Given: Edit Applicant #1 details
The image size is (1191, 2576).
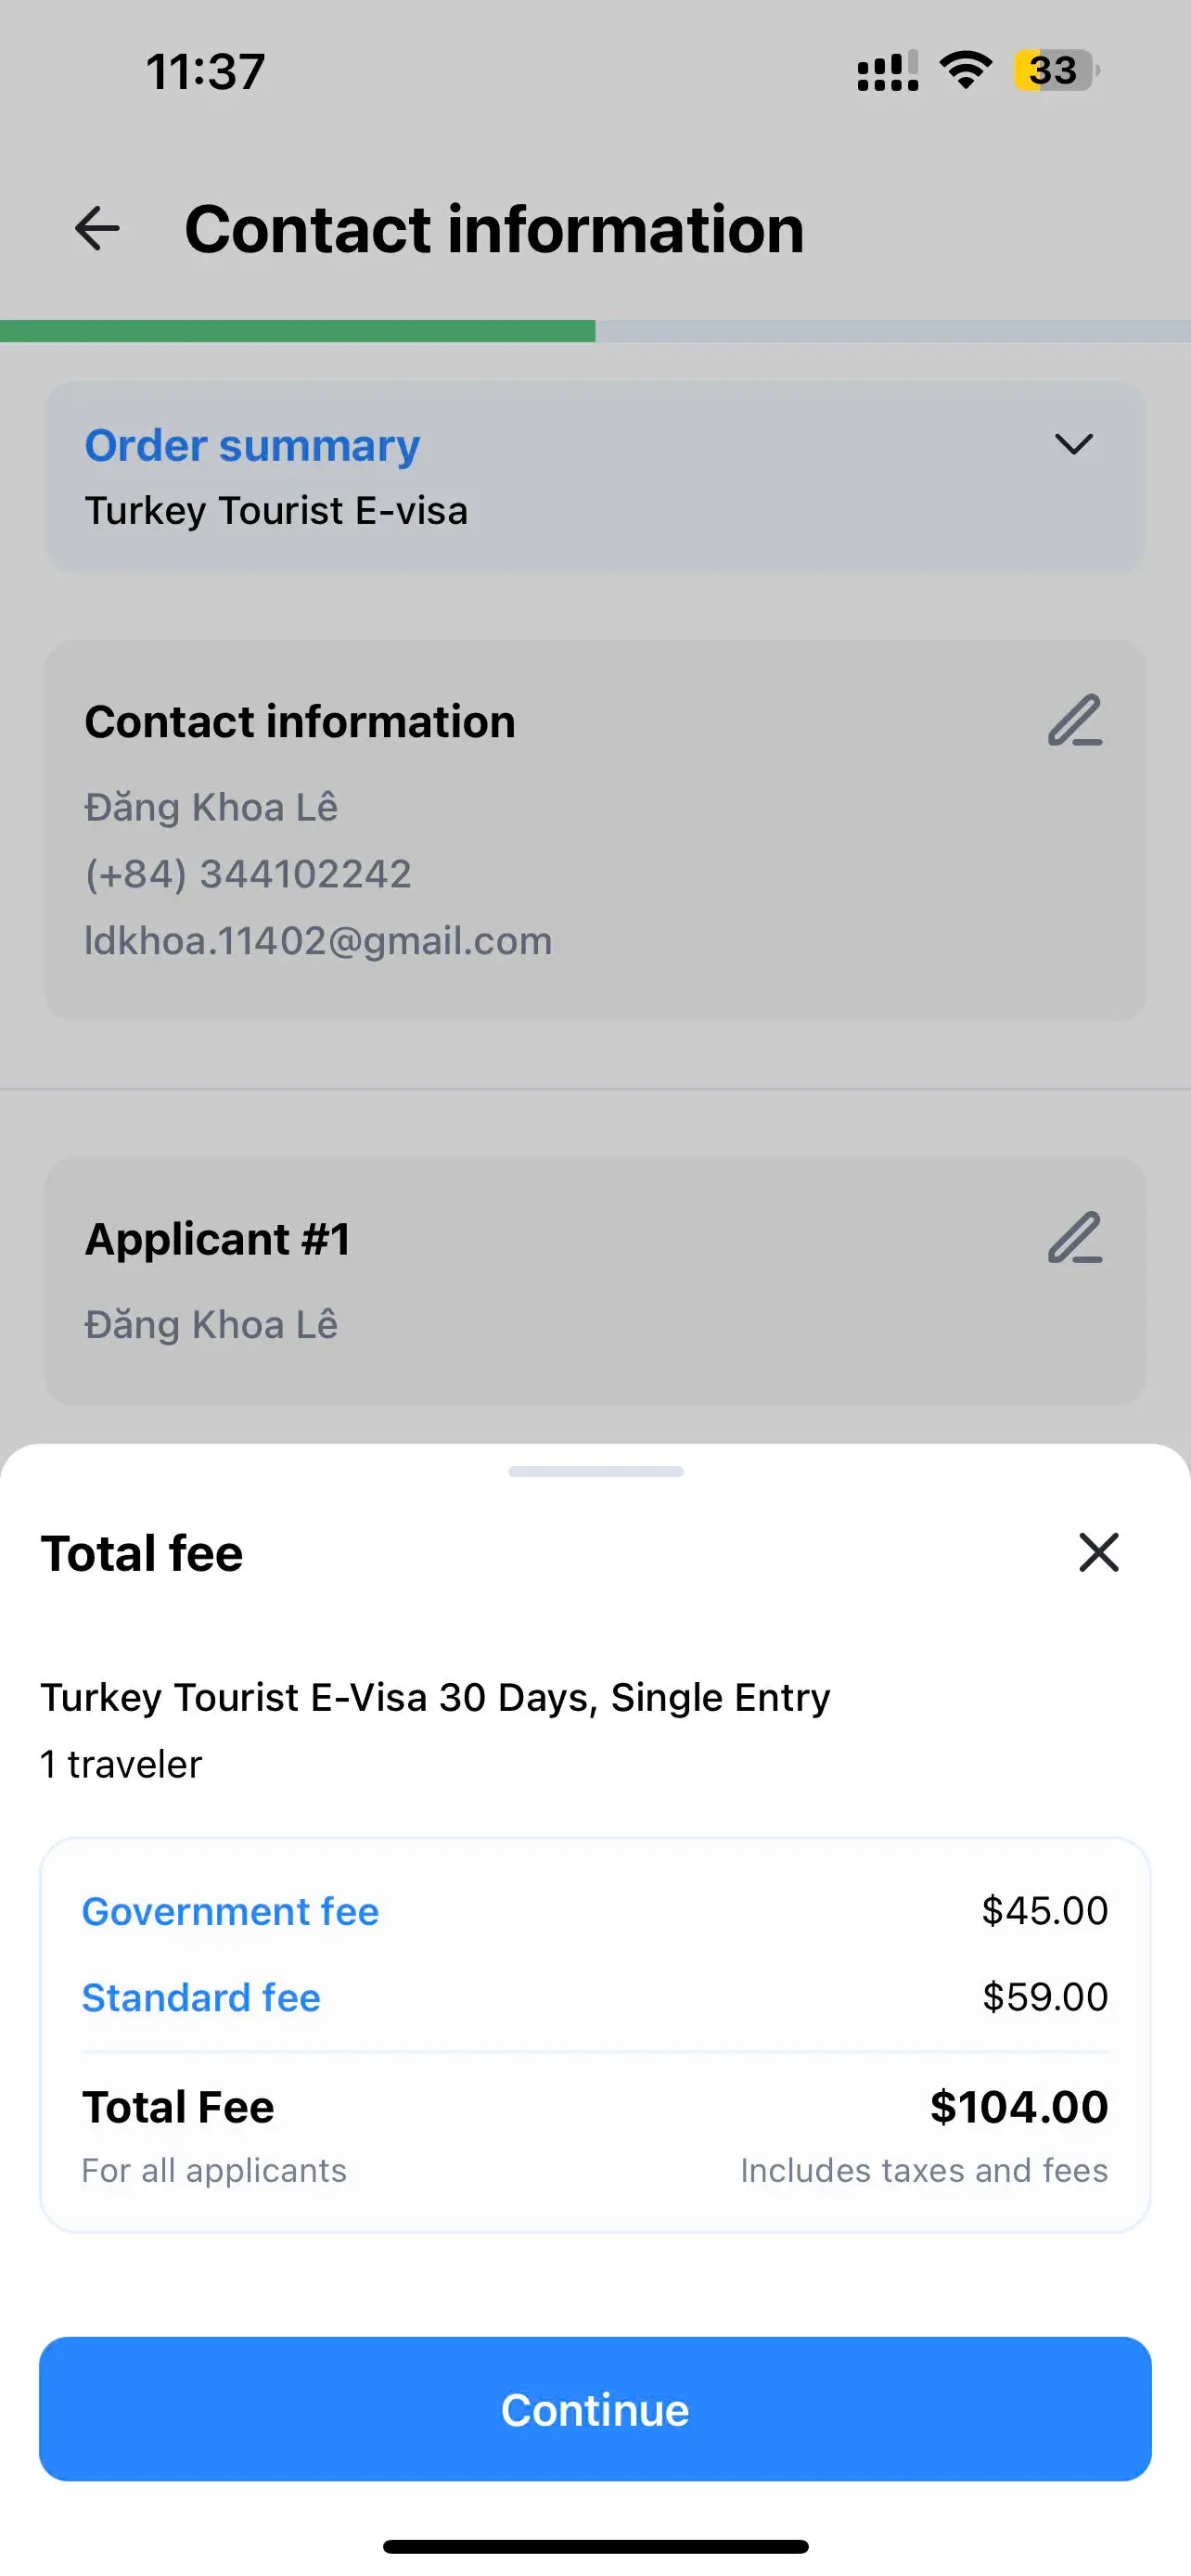Looking at the screenshot, I should point(1074,1238).
